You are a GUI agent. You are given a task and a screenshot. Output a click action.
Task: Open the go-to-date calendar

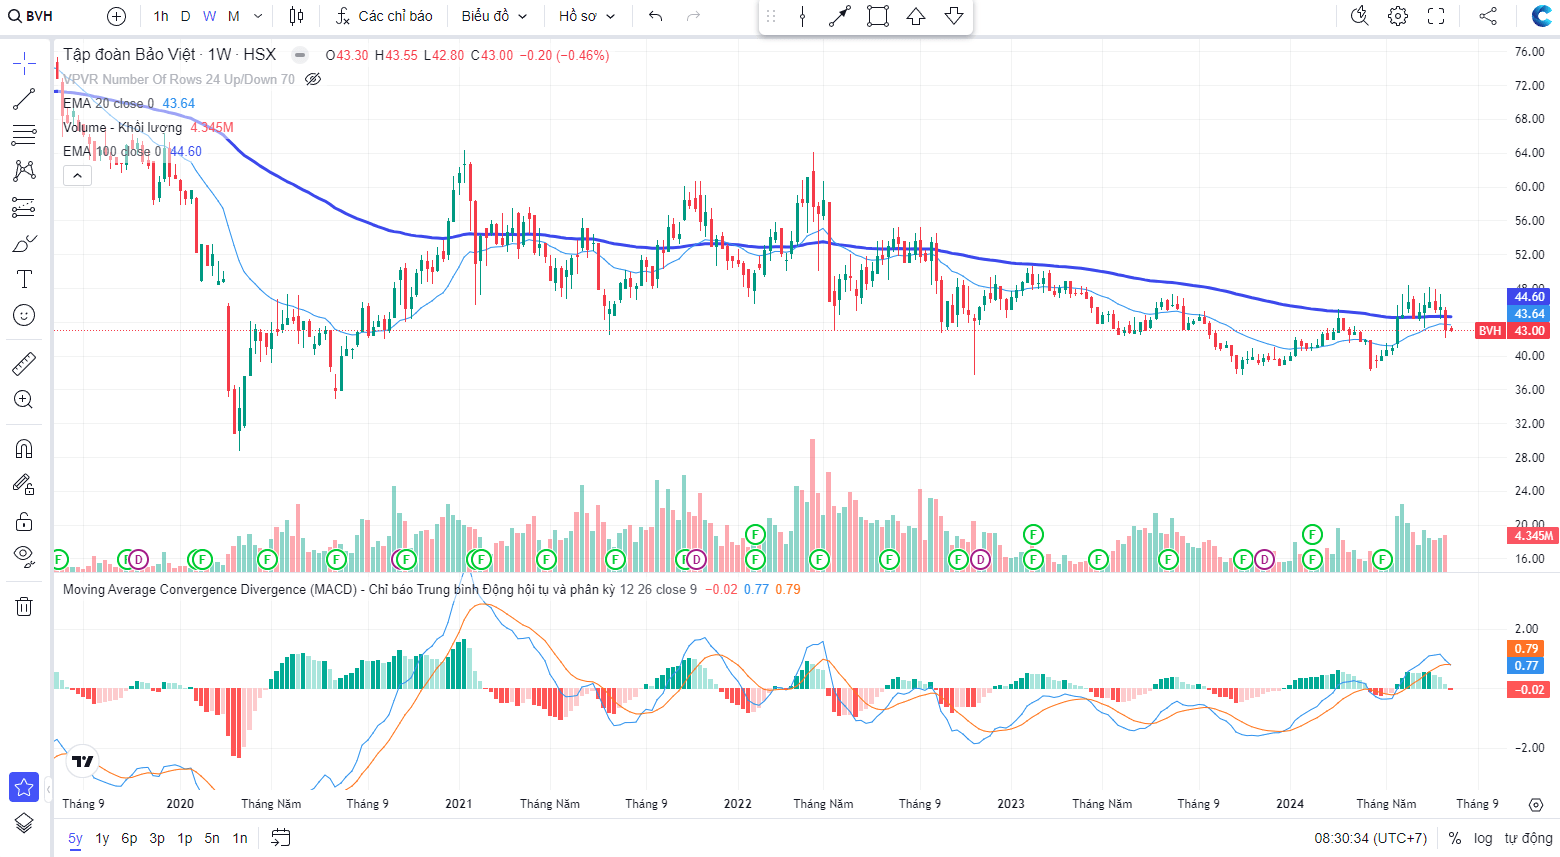click(x=281, y=838)
